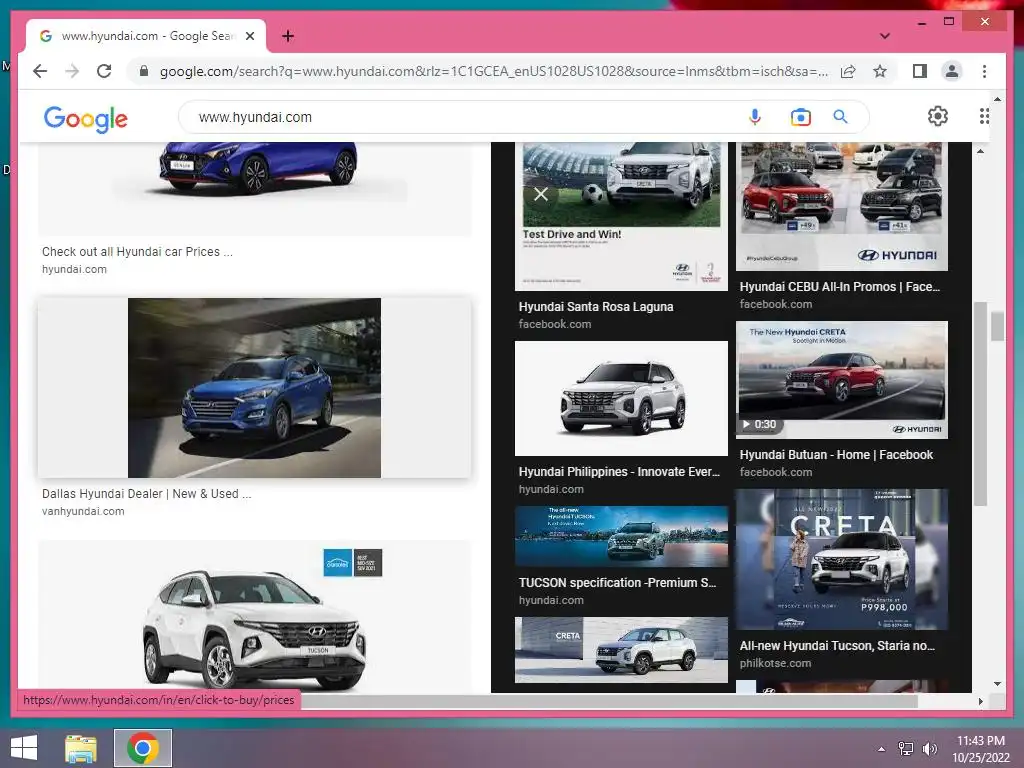Viewport: 1024px width, 768px height.
Task: Open Google quick settings gear
Action: (938, 116)
